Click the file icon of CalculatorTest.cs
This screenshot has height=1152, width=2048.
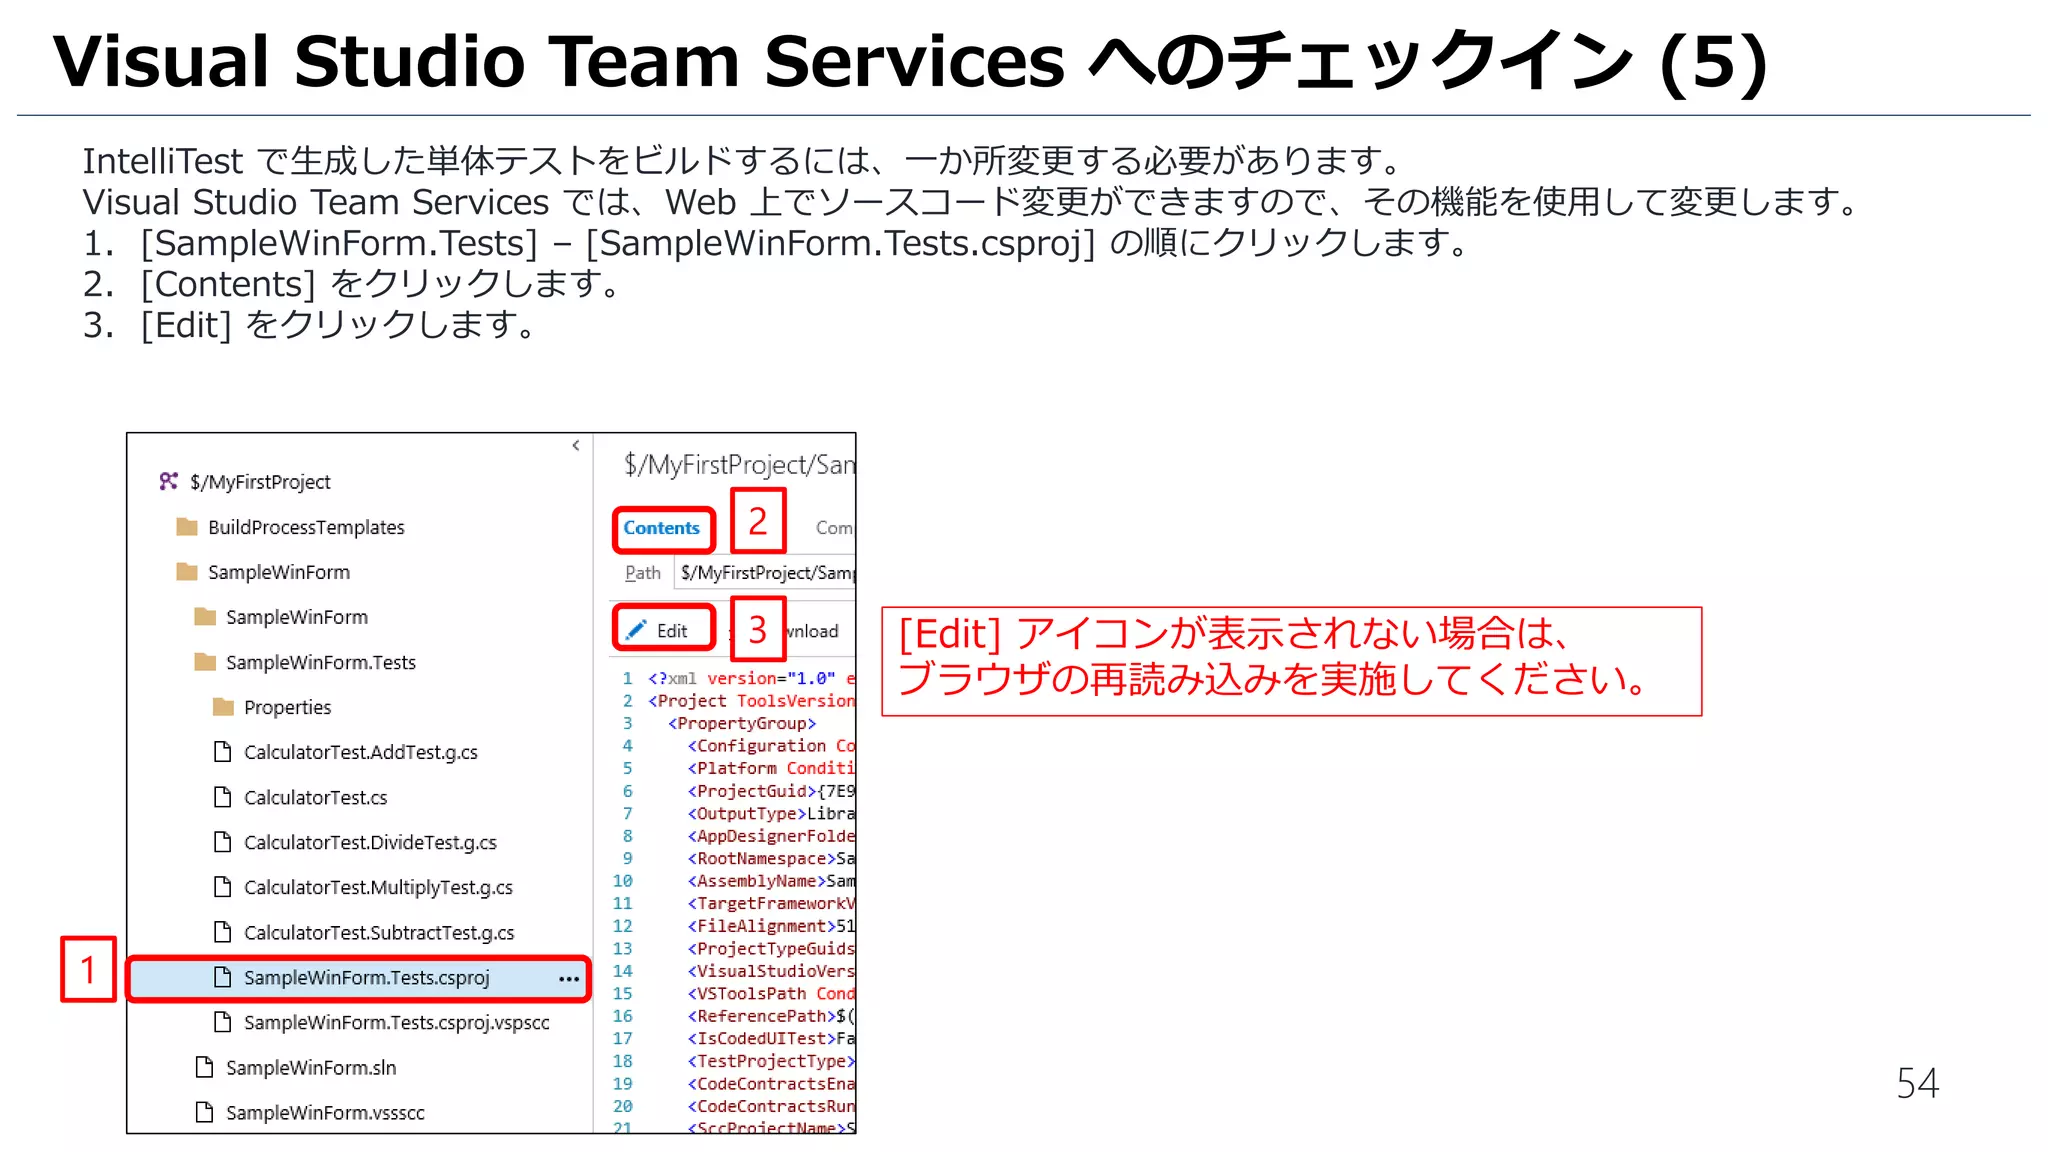[x=222, y=796]
